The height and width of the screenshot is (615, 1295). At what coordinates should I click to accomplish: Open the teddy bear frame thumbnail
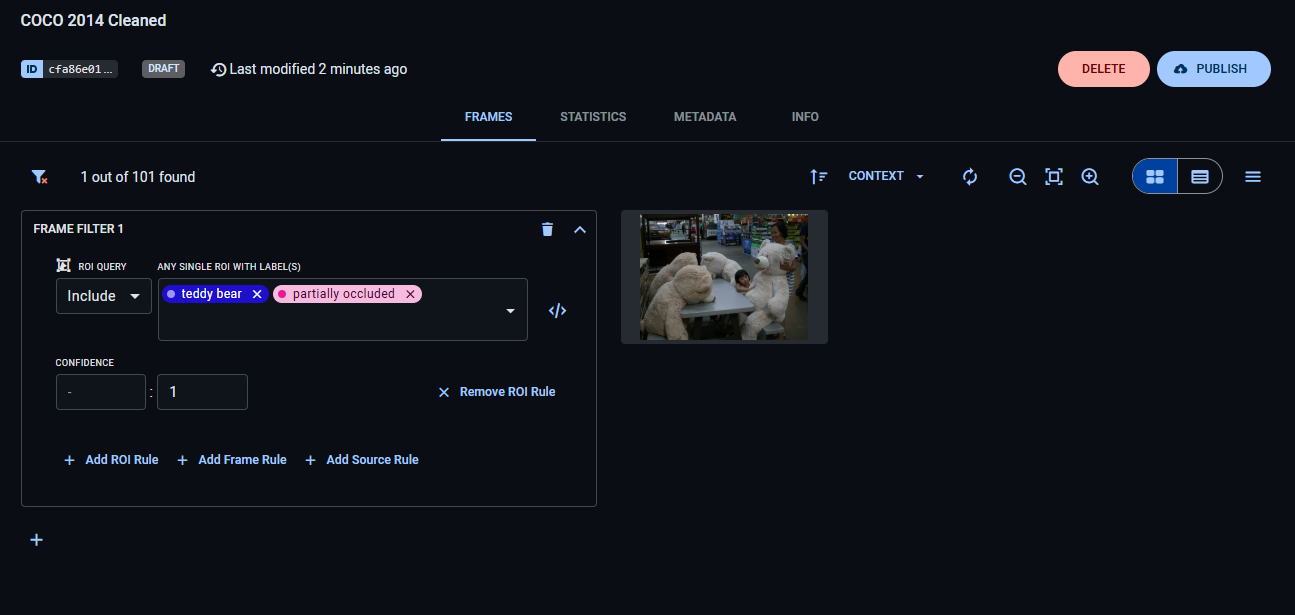(724, 277)
